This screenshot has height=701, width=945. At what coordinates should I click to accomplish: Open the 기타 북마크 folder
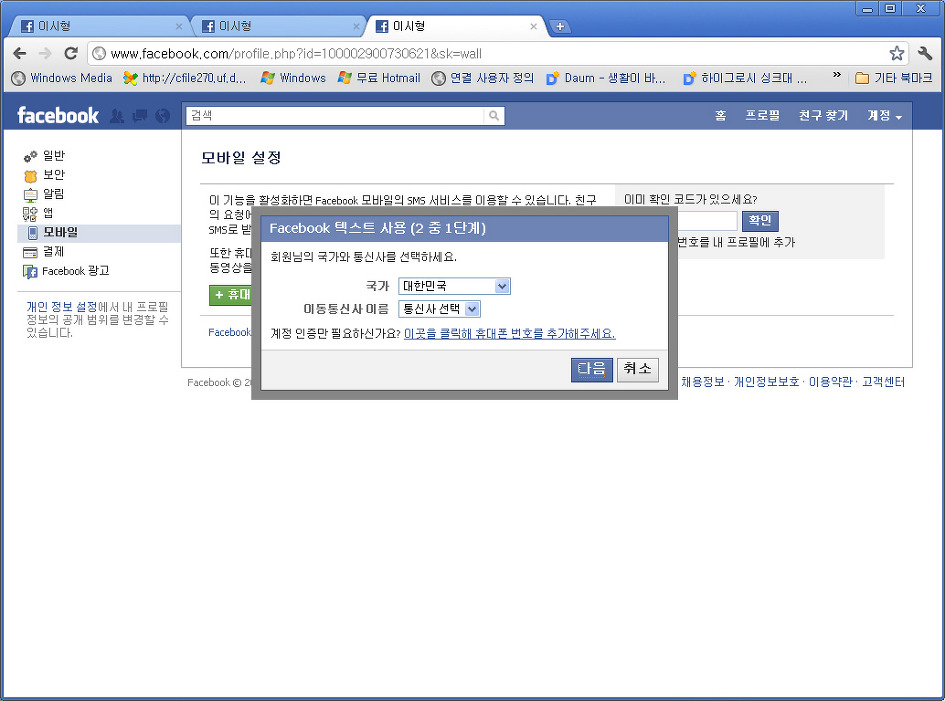tap(894, 78)
